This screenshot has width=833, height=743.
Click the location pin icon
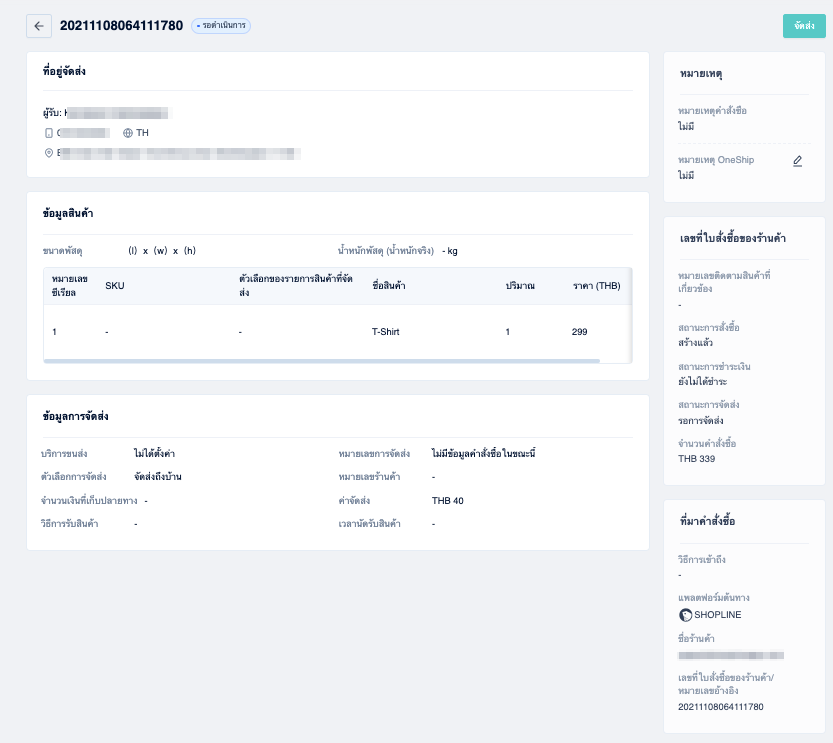click(x=49, y=153)
